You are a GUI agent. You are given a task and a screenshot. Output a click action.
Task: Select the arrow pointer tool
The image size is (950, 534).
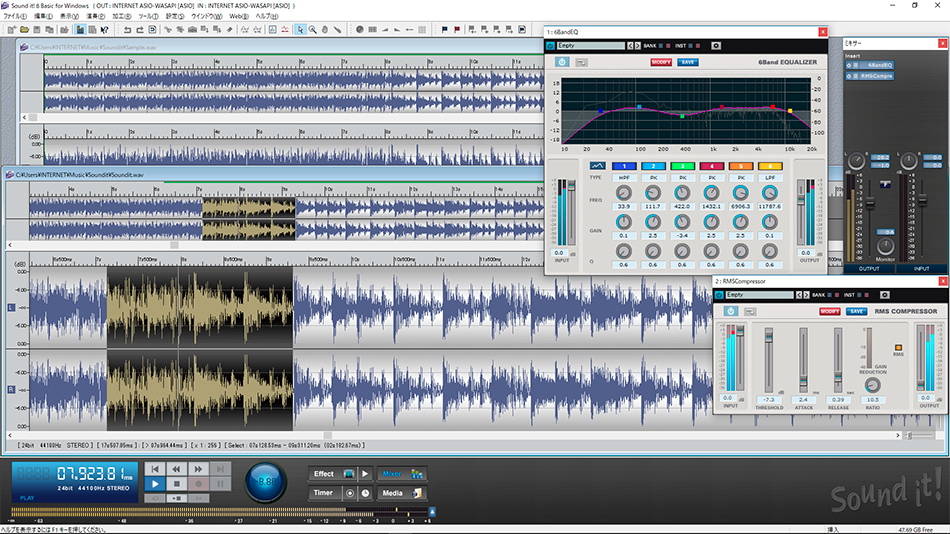300,29
